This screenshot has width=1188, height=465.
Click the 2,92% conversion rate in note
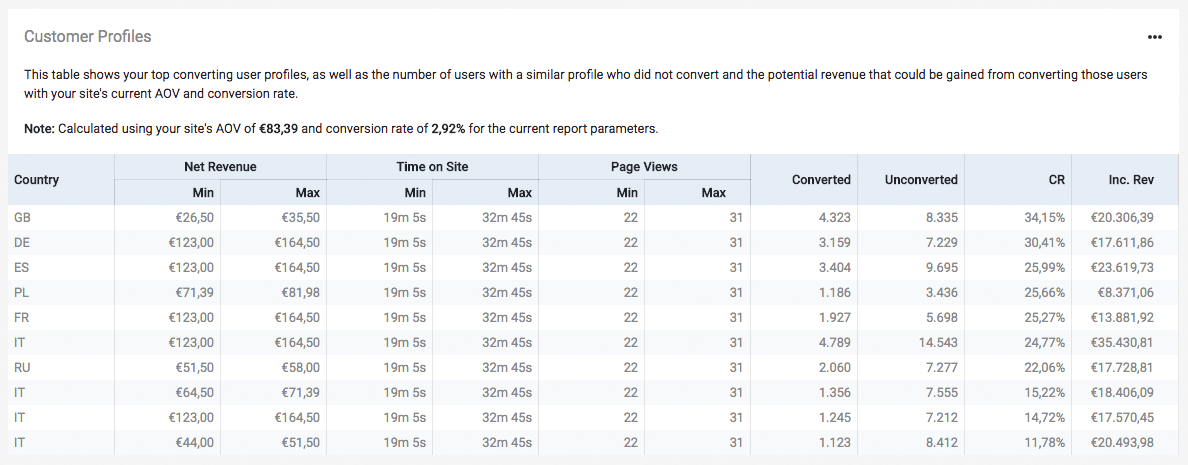[449, 129]
